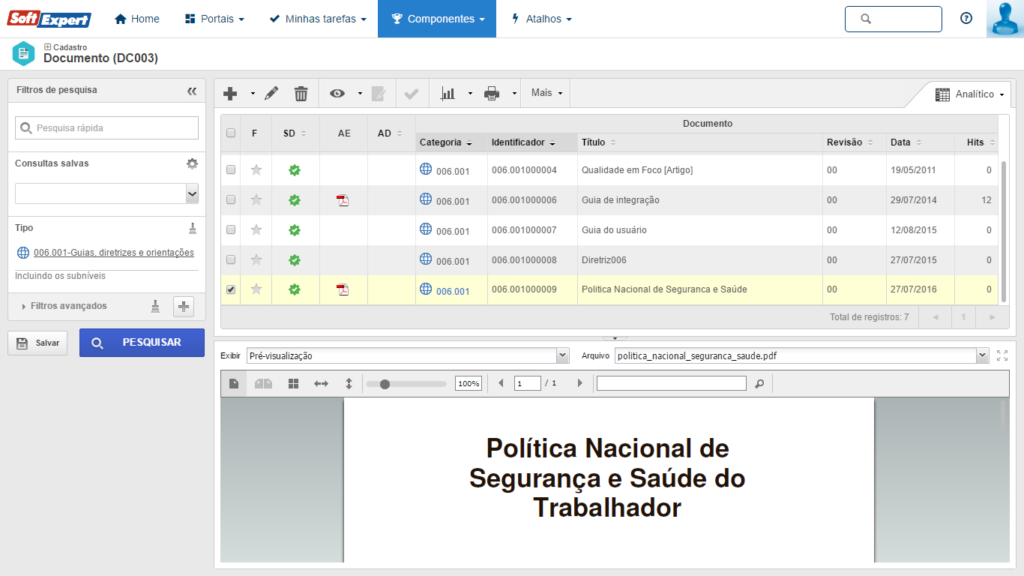Uncheck the Política Nacional de Segurança row
The image size is (1024, 576).
(231, 290)
